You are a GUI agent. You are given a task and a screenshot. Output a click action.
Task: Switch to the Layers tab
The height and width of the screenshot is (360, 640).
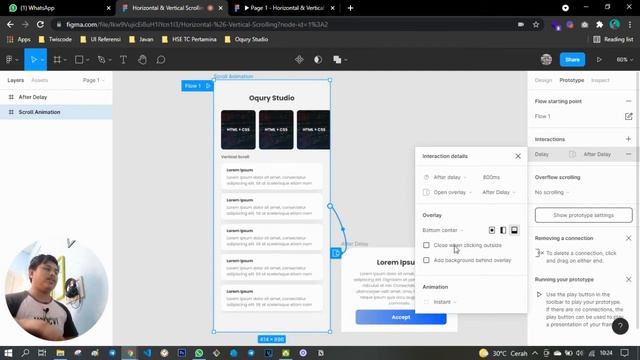16,80
